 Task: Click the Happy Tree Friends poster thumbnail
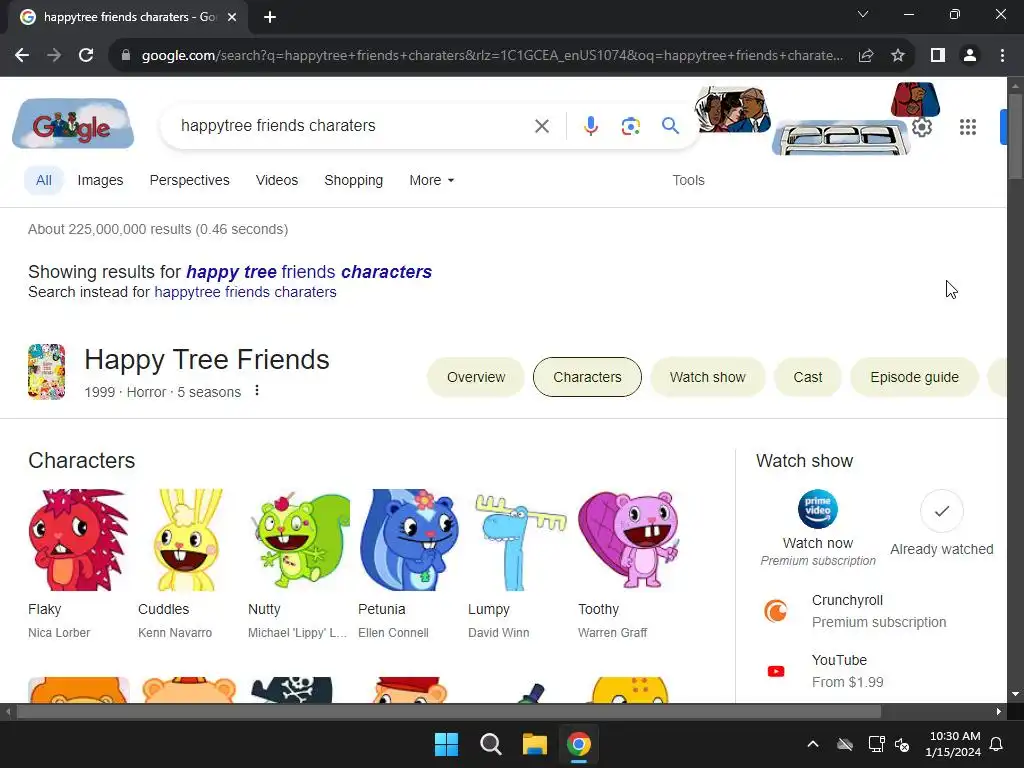(x=46, y=372)
